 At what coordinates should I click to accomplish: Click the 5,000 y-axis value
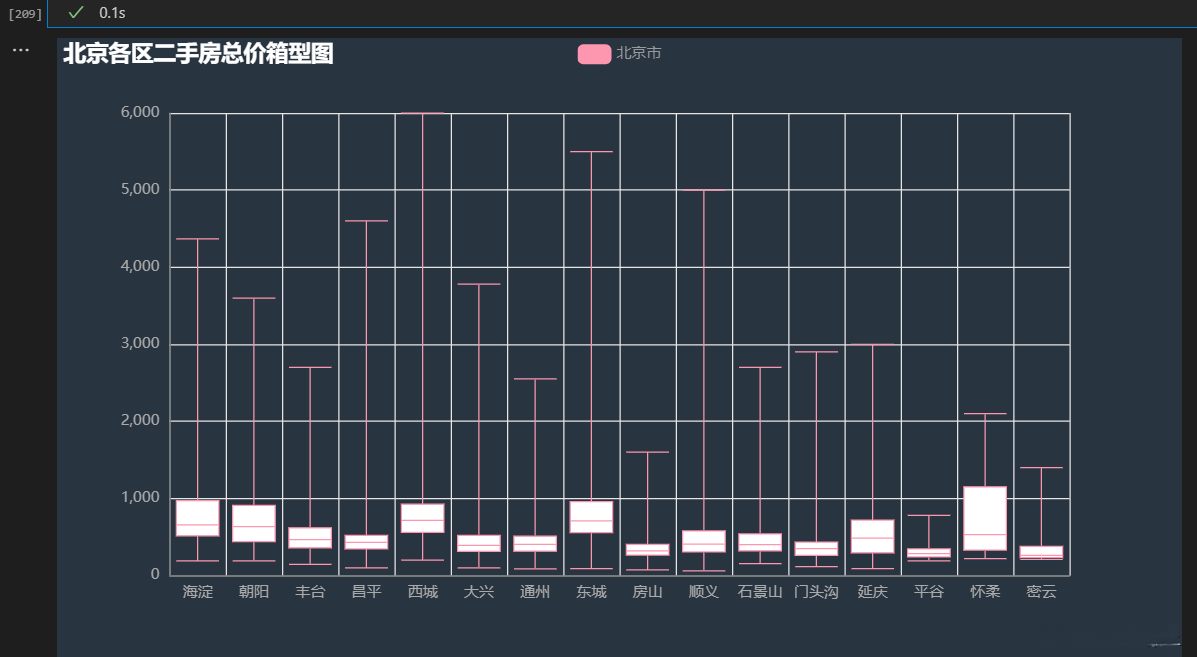click(x=140, y=189)
